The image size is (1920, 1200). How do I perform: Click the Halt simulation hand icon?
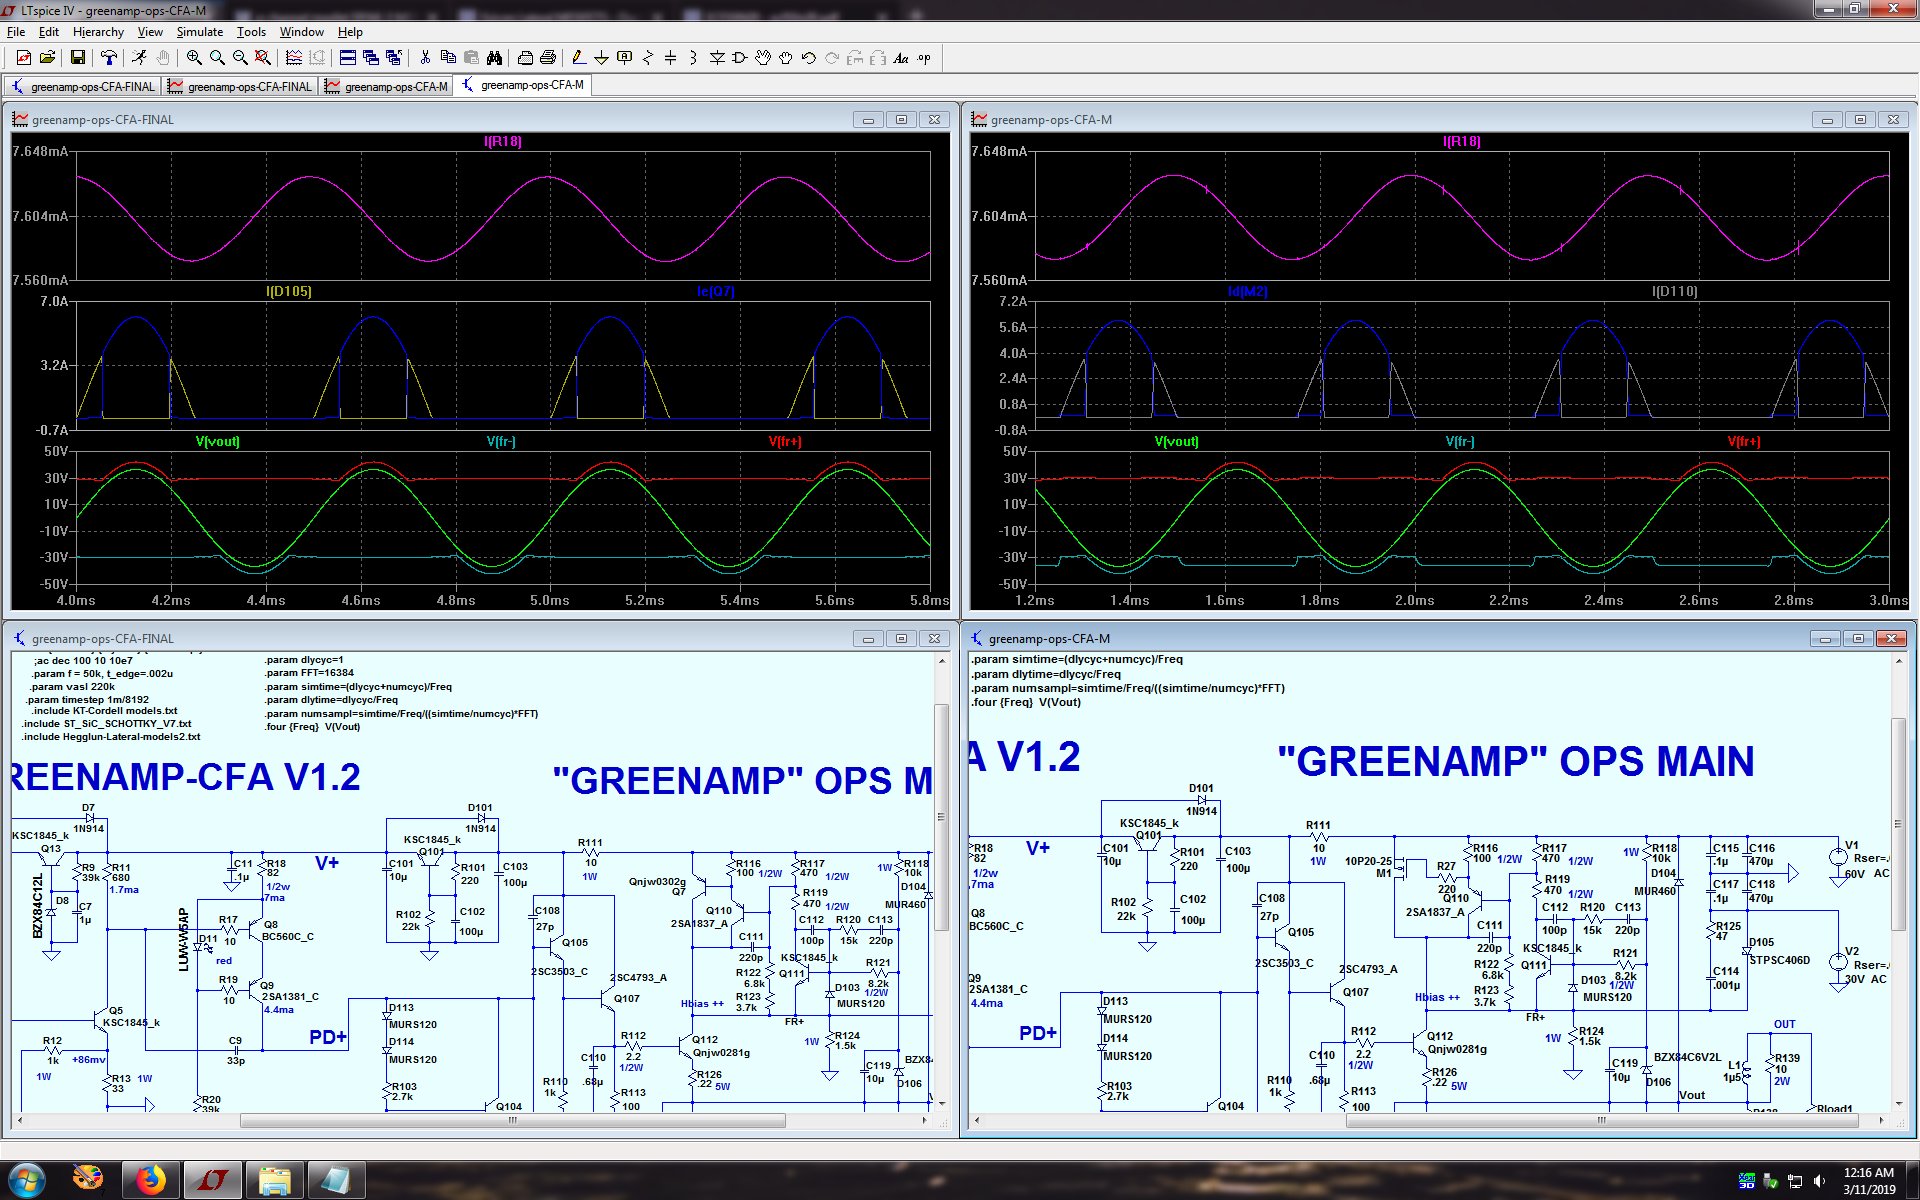click(x=162, y=58)
